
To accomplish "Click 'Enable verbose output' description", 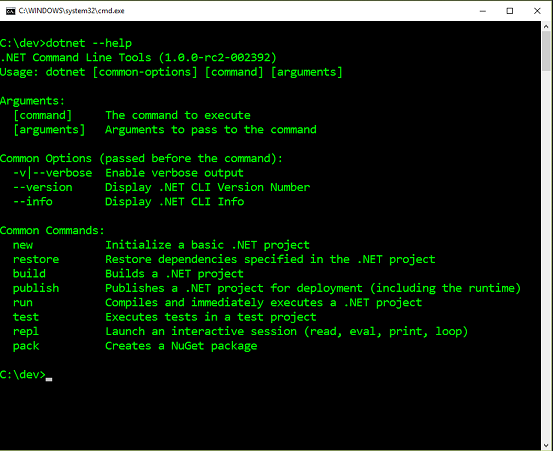I will click(175, 173).
